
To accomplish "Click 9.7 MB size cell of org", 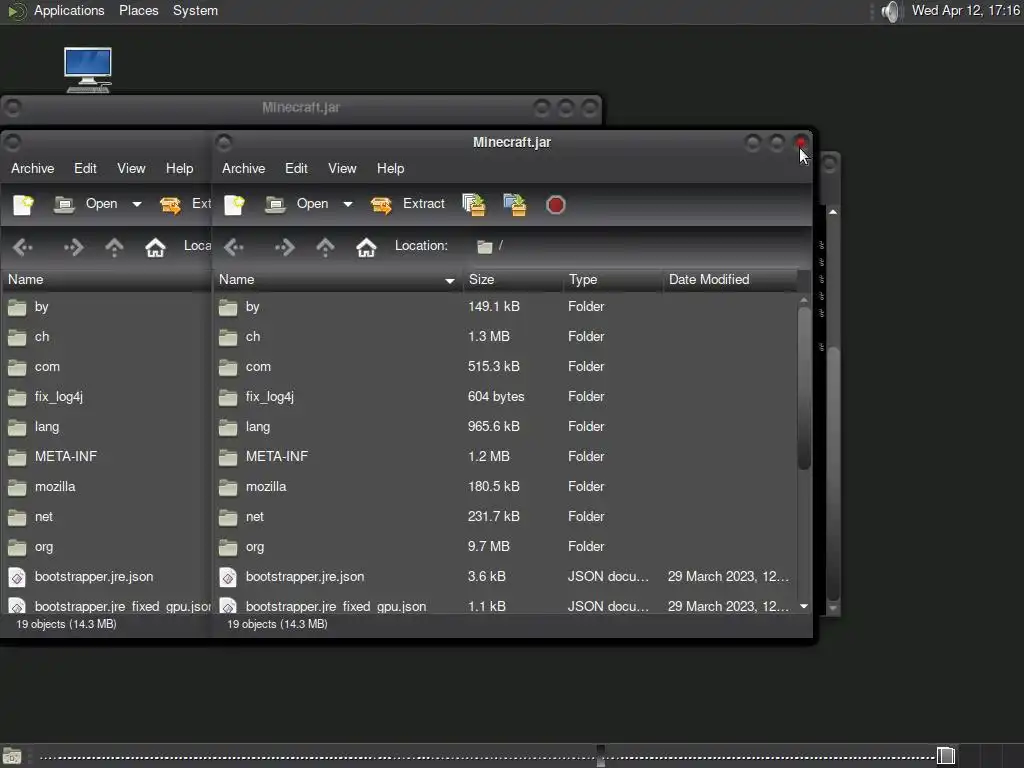I will (x=488, y=547).
